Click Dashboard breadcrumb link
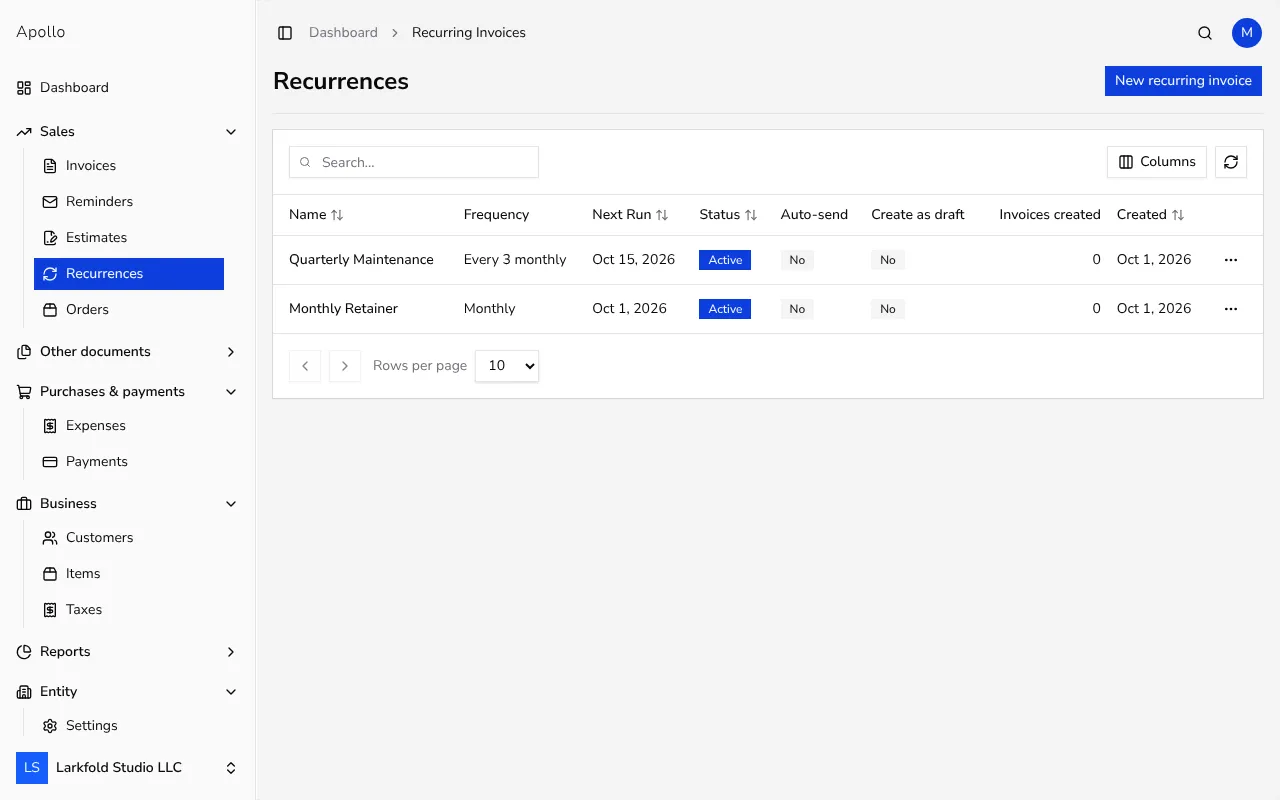1280x800 pixels. (x=343, y=33)
